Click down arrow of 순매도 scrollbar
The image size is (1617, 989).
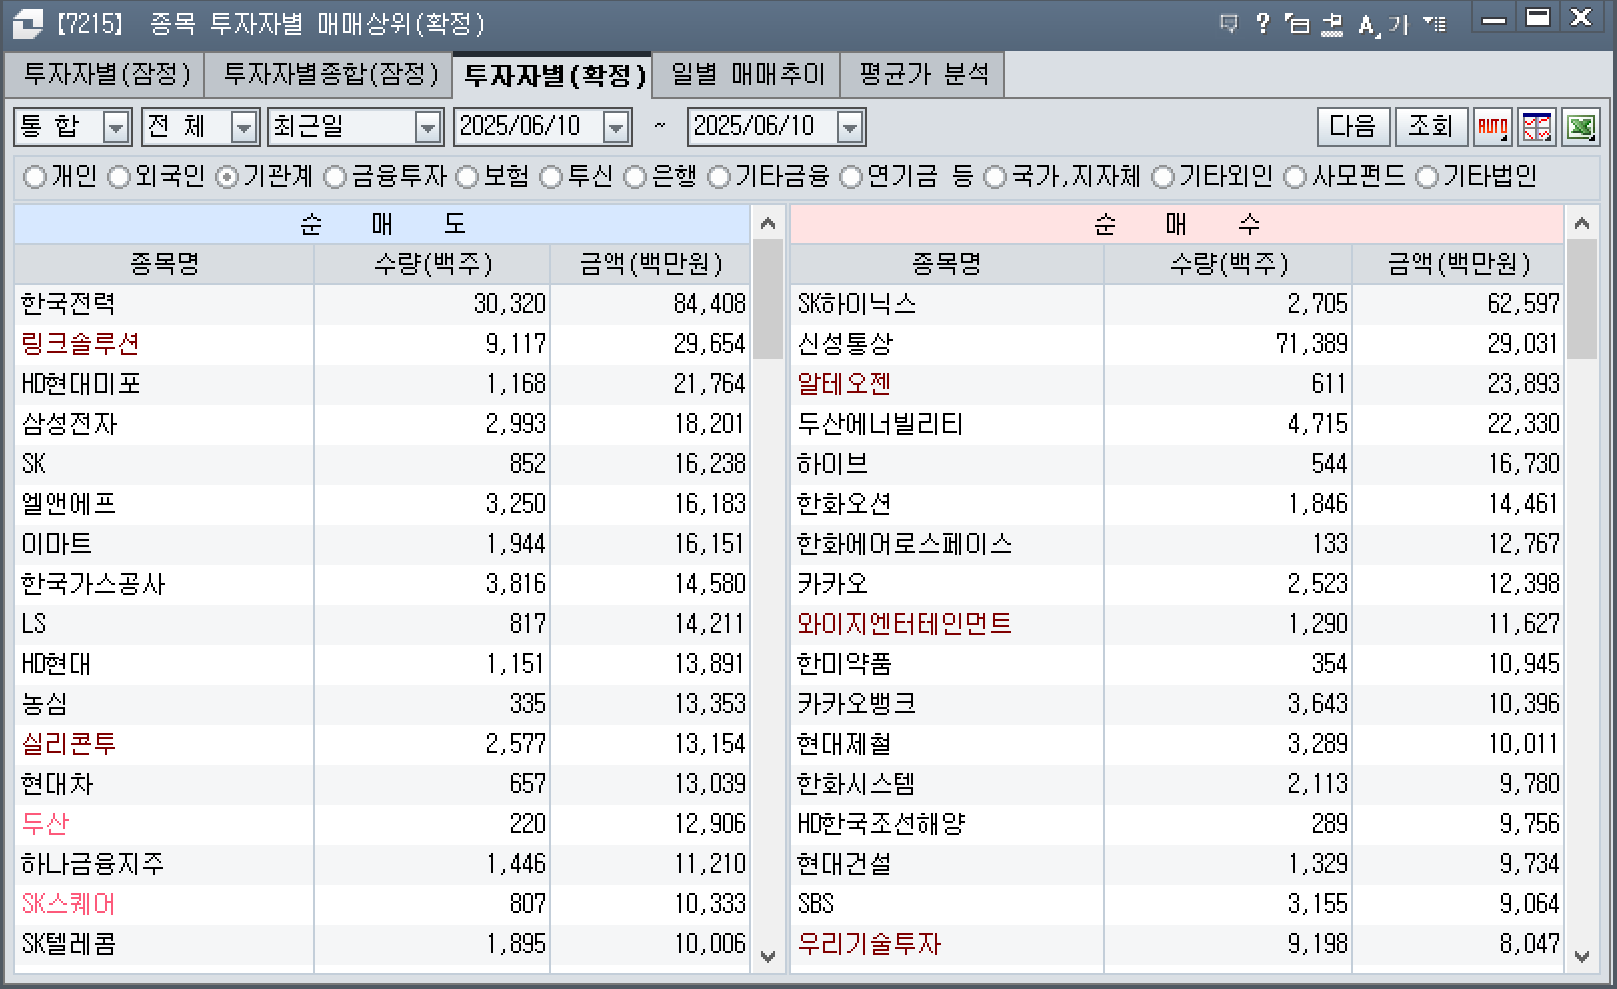768,956
